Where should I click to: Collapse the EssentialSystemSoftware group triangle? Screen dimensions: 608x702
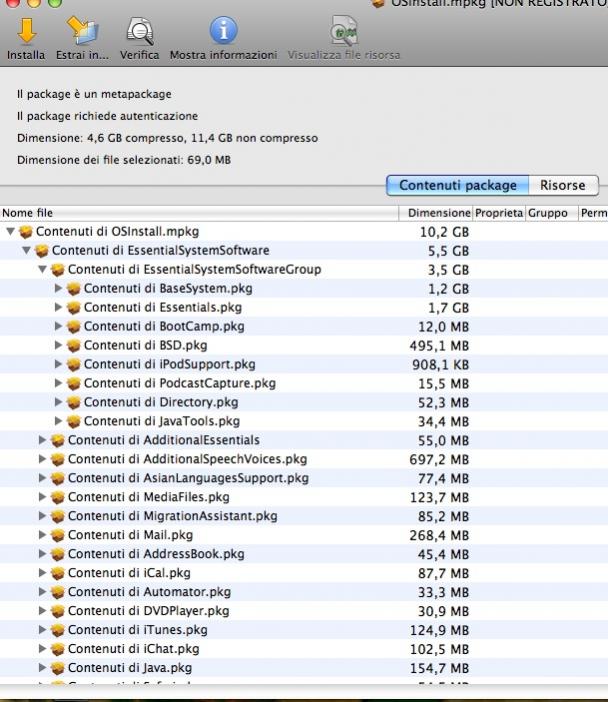[x=26, y=250]
